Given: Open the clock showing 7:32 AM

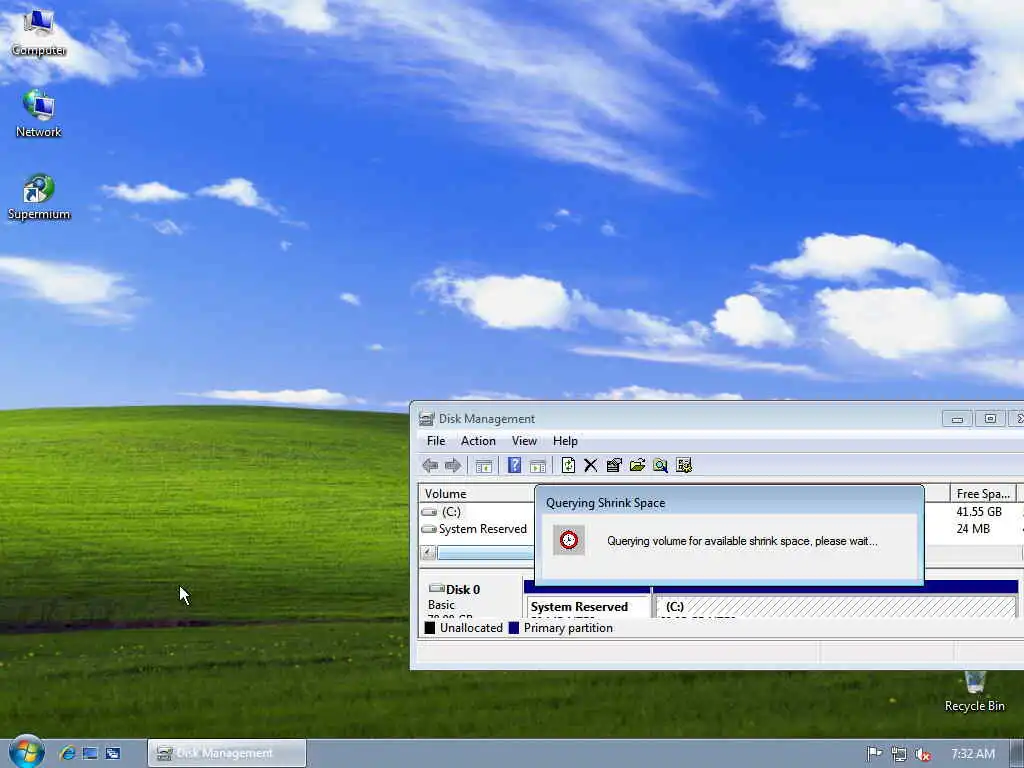Looking at the screenshot, I should point(972,754).
